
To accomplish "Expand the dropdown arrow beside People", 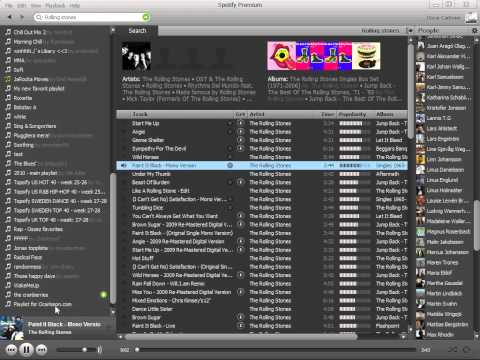I will pyautogui.click(x=410, y=31).
